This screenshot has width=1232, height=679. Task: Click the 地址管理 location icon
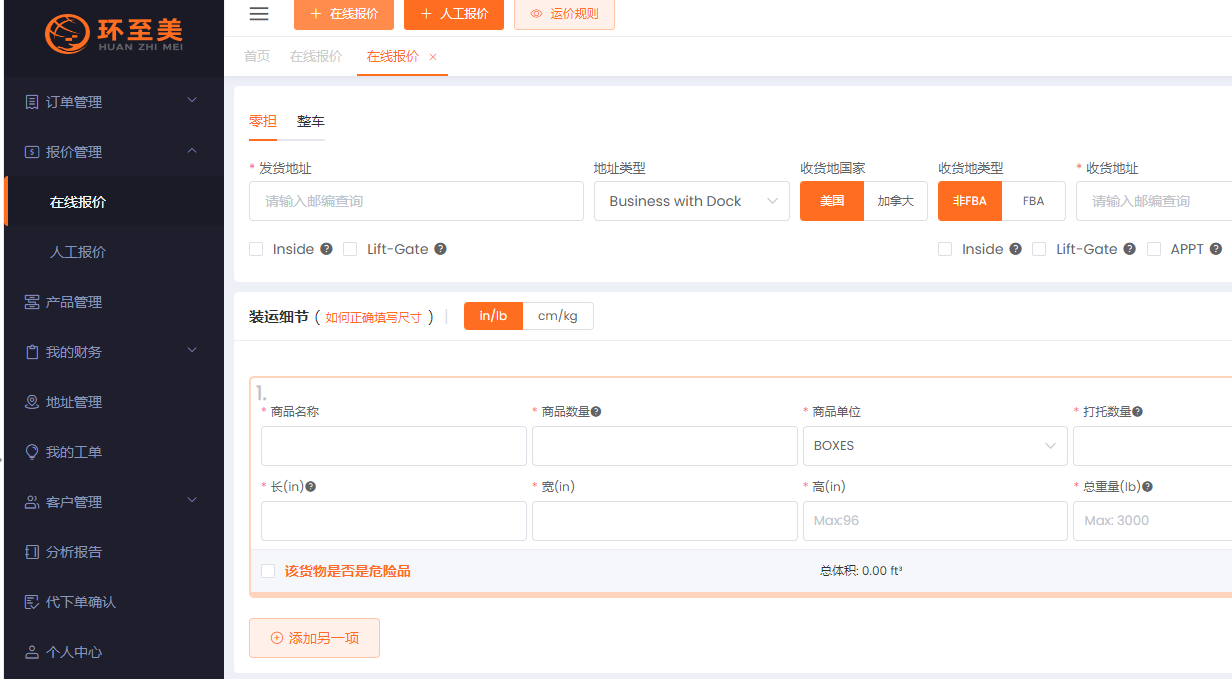click(x=32, y=402)
